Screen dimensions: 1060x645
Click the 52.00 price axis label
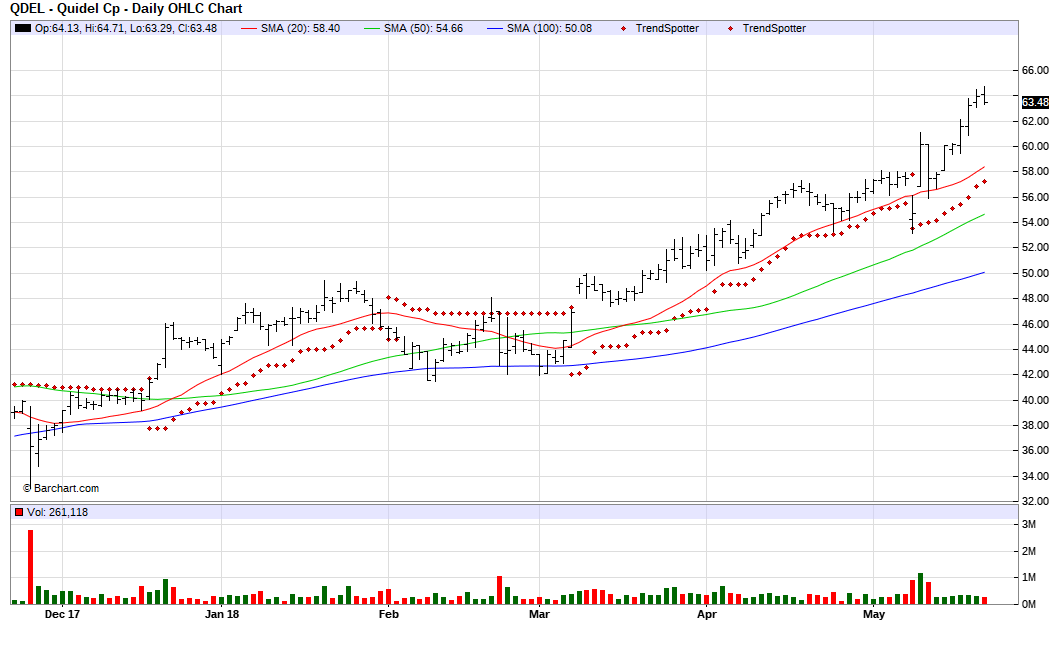tap(1035, 247)
